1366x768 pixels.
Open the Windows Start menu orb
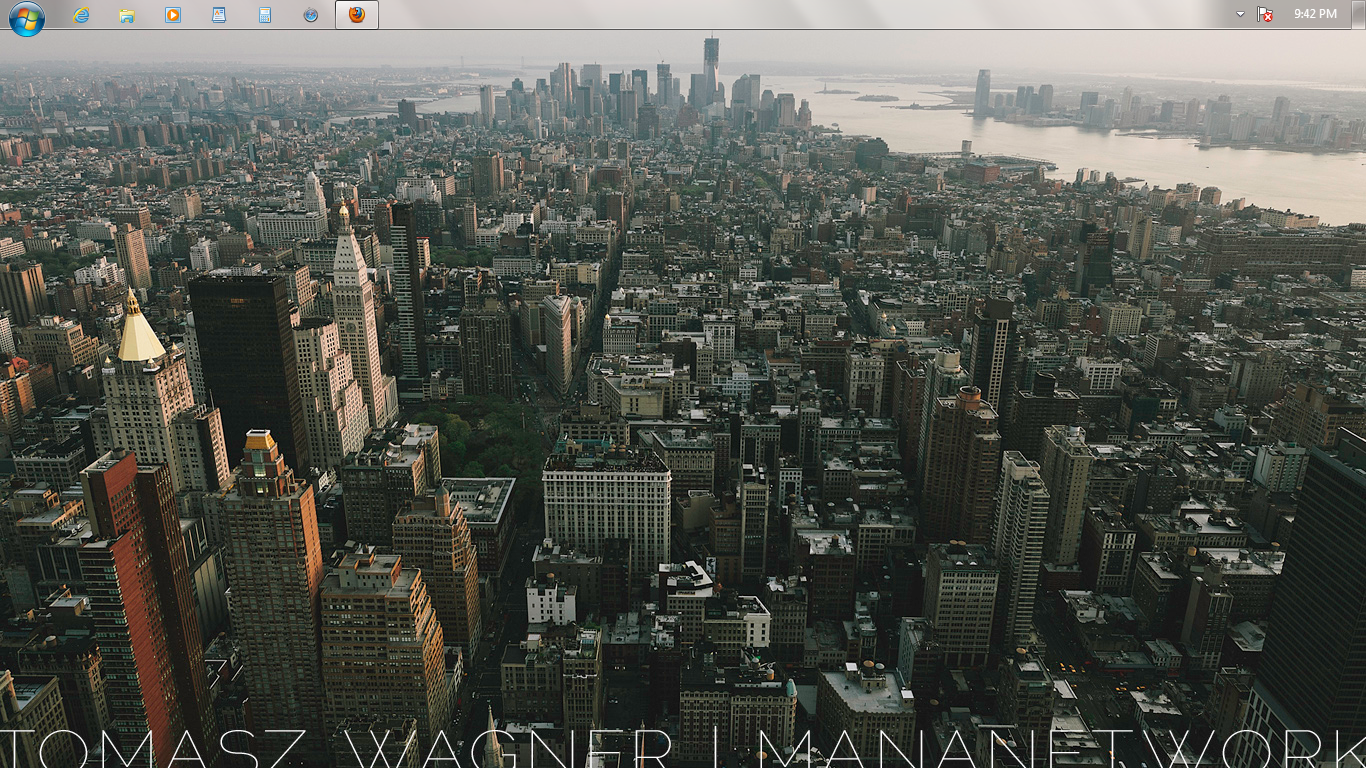point(27,17)
